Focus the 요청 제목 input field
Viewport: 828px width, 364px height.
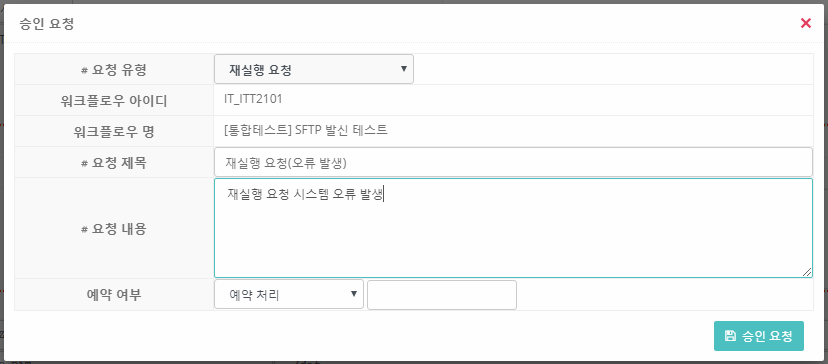click(x=513, y=162)
